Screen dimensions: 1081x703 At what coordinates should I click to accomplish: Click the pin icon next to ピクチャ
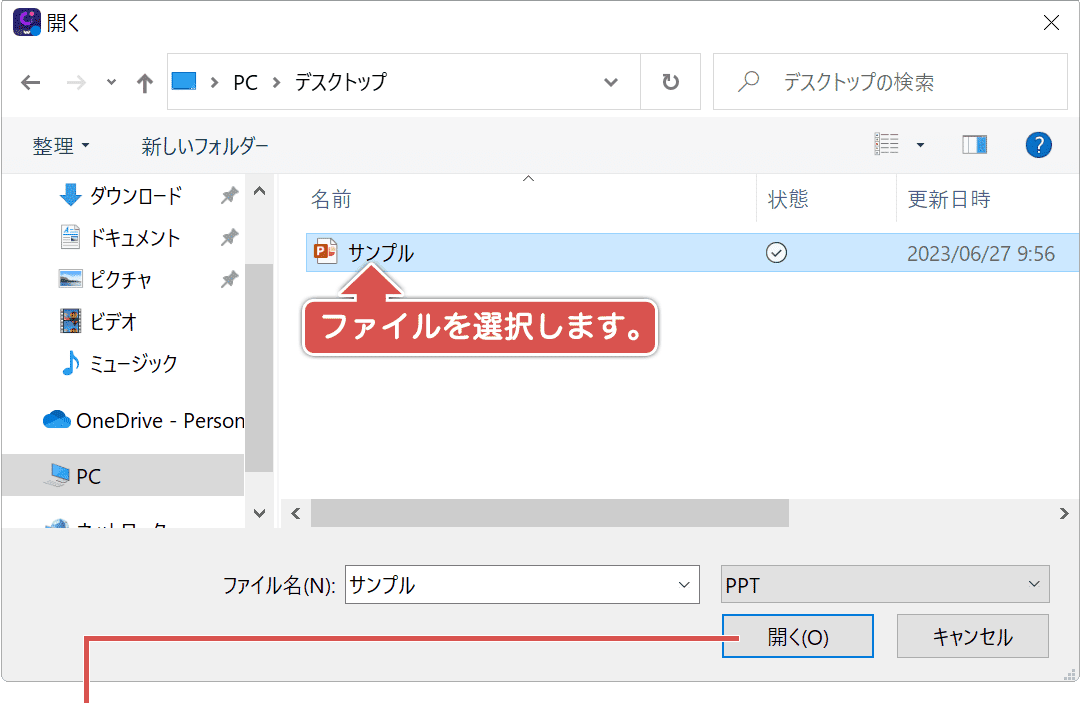coord(229,280)
